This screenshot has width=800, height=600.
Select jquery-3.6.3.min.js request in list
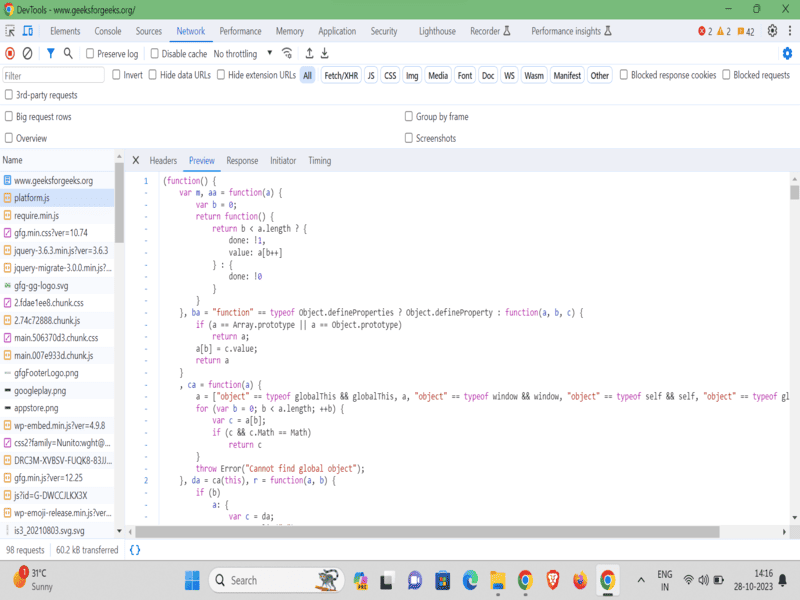coord(60,250)
